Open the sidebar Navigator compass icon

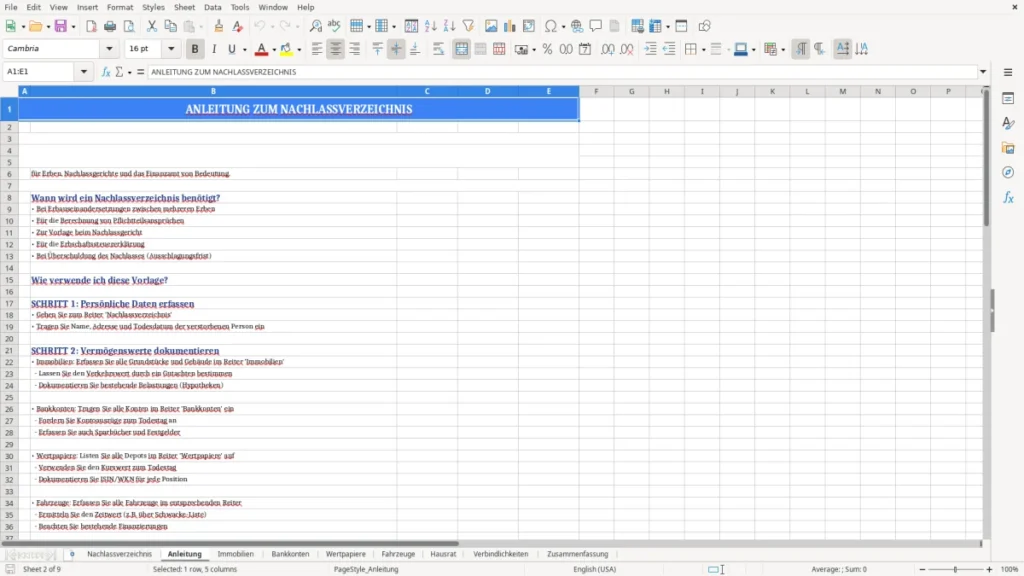pyautogui.click(x=1008, y=172)
